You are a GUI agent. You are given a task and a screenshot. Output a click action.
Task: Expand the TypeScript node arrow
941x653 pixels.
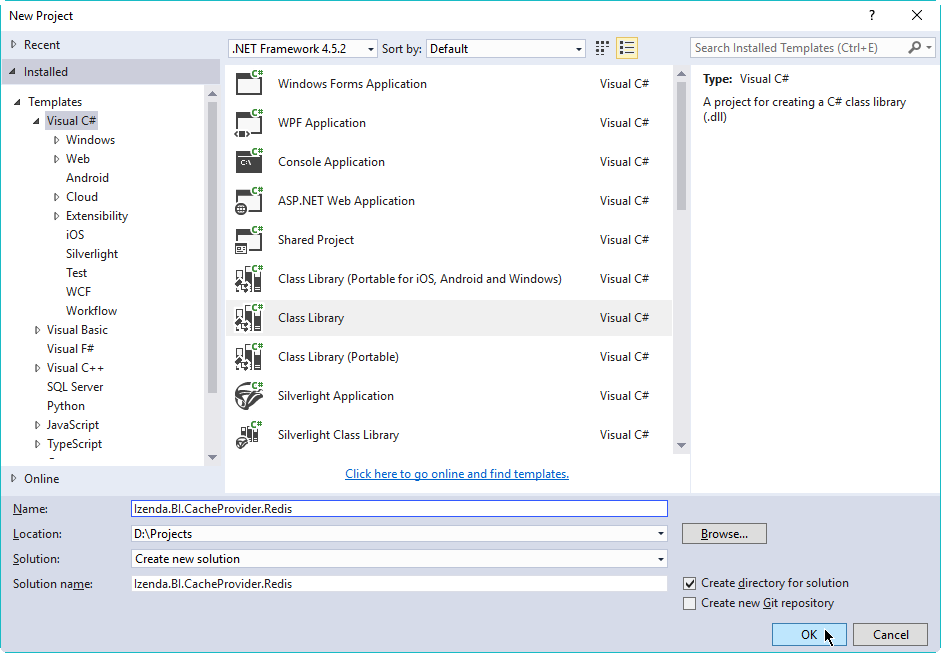pyautogui.click(x=37, y=444)
